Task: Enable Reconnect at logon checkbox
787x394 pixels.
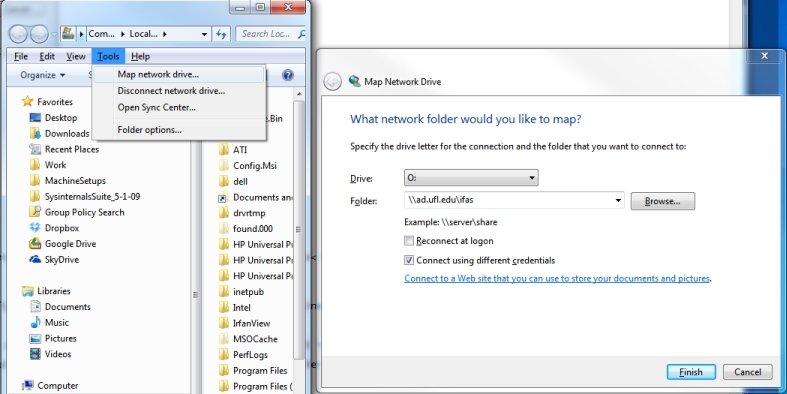Action: pyautogui.click(x=409, y=241)
